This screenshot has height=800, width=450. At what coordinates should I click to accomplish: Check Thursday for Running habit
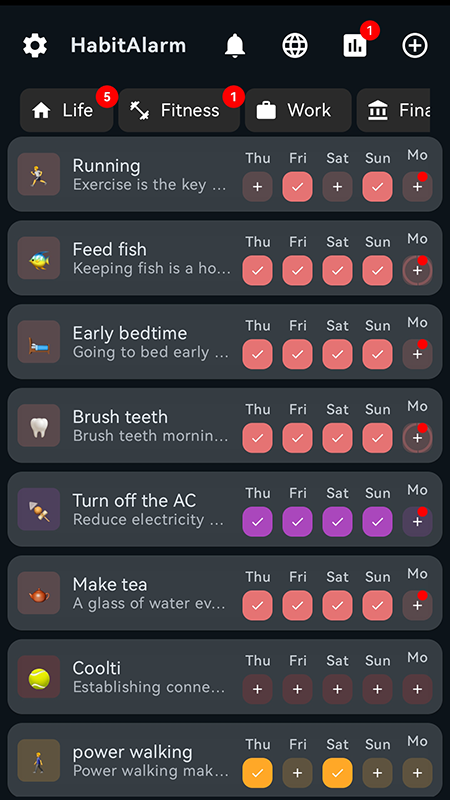pos(258,187)
